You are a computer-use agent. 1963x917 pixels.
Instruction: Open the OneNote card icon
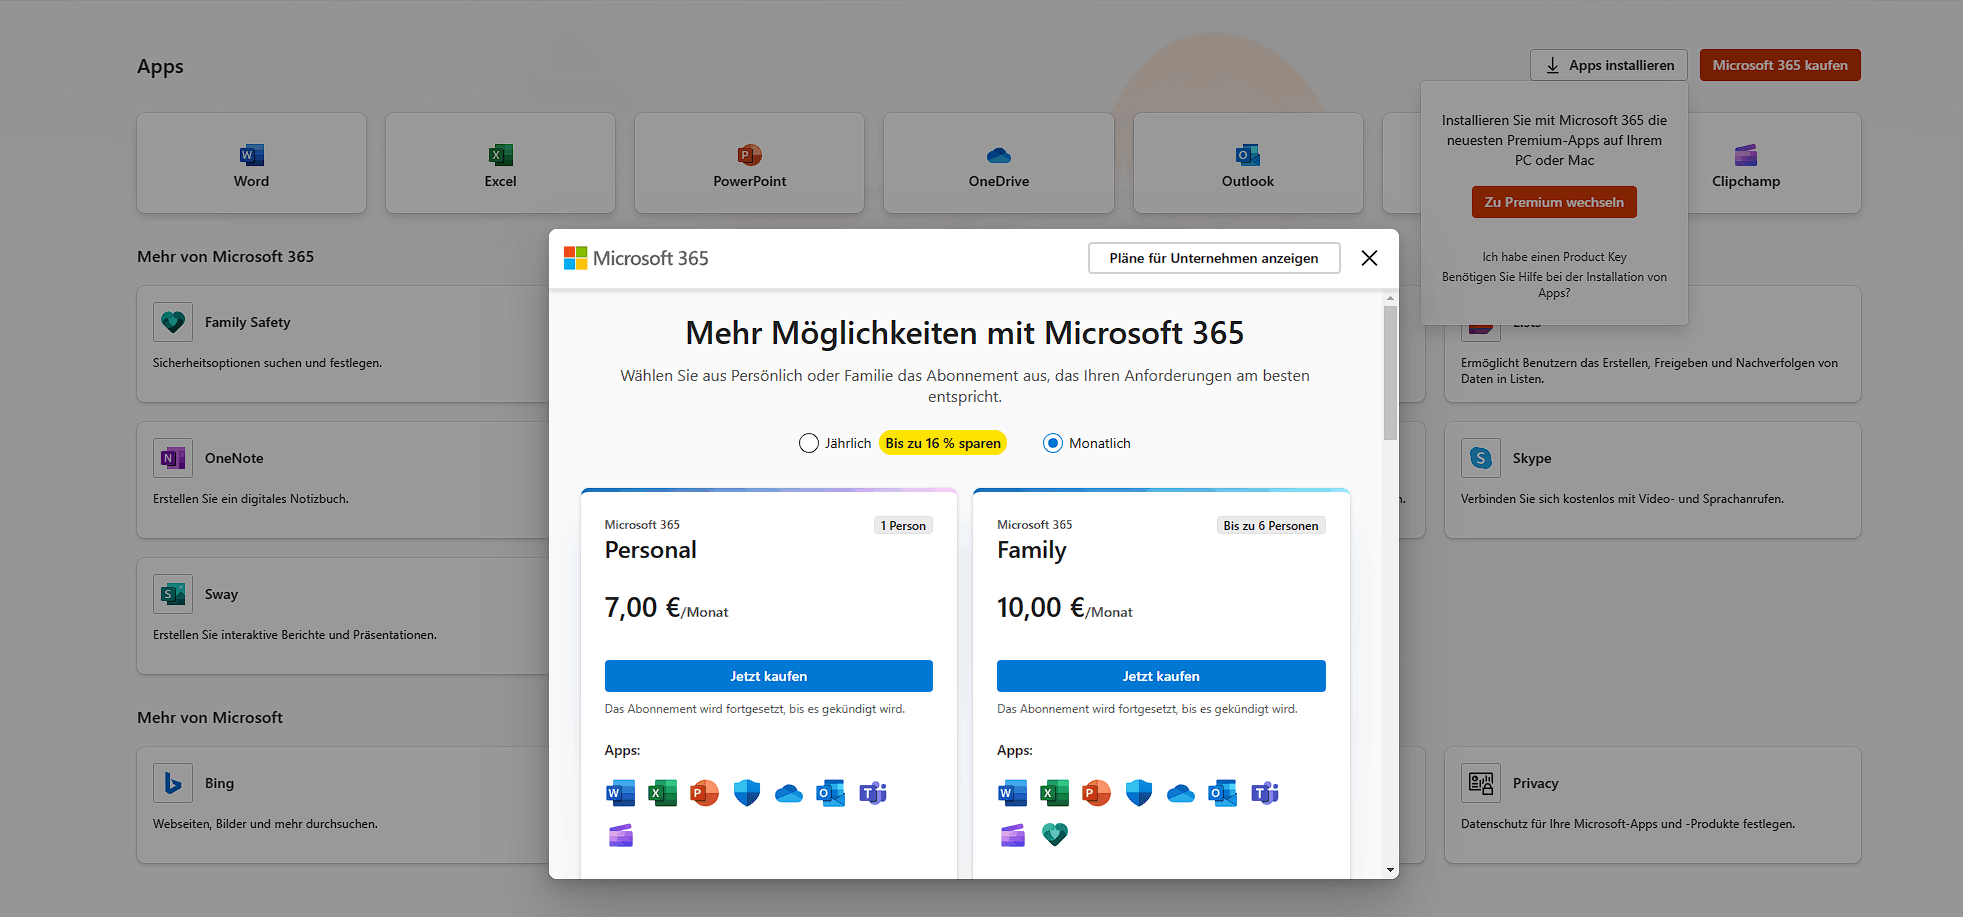[173, 458]
